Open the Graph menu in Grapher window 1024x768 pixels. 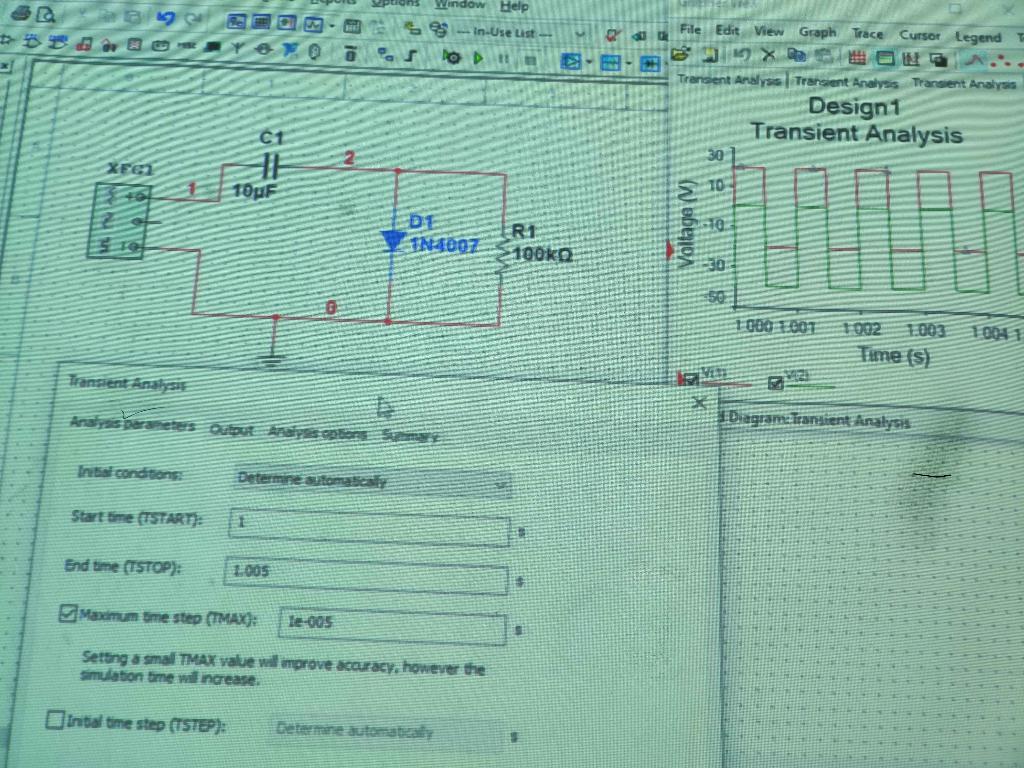pos(817,32)
